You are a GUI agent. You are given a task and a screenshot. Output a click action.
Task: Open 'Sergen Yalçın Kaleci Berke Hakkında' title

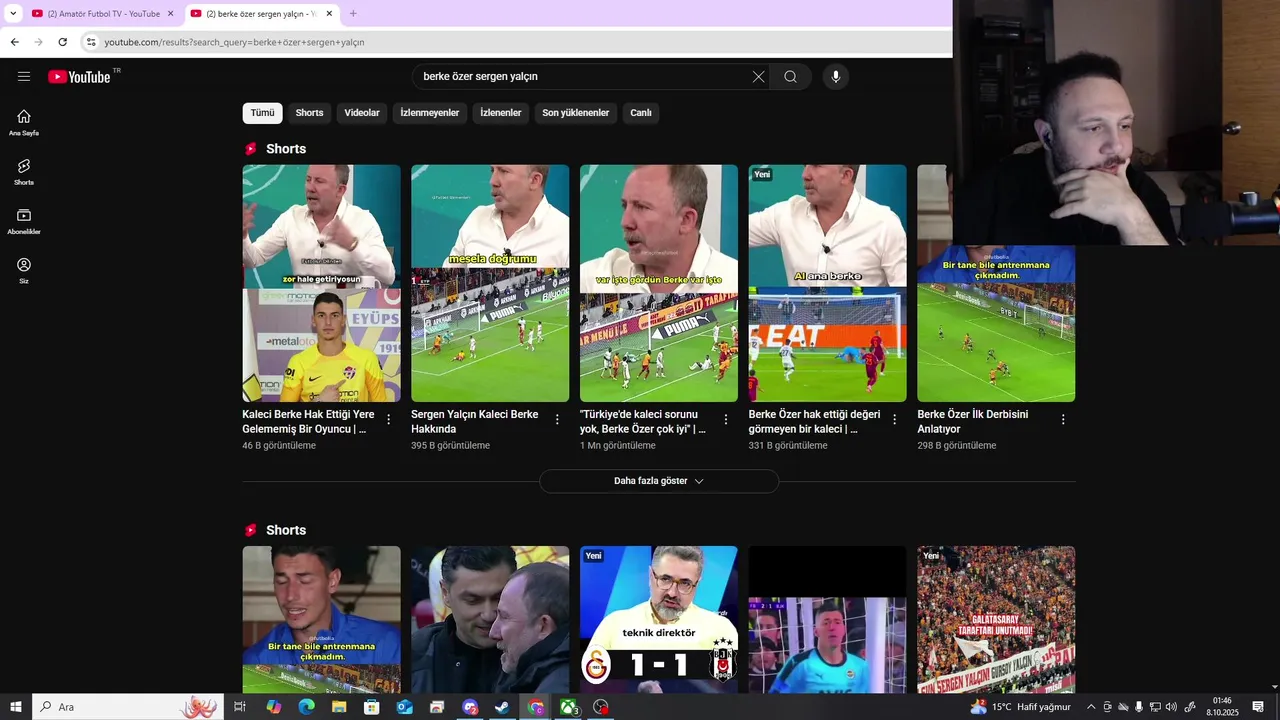pyautogui.click(x=475, y=422)
